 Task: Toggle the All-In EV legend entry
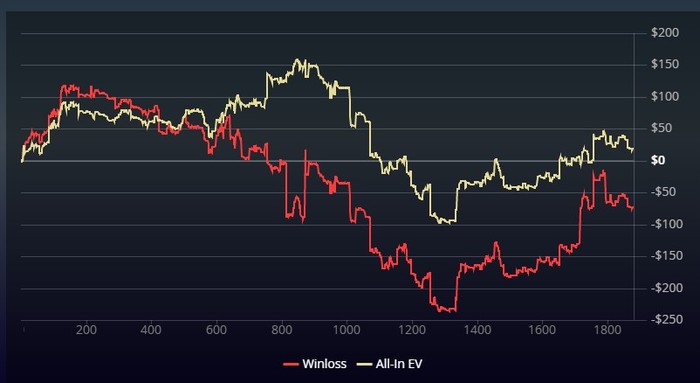389,364
